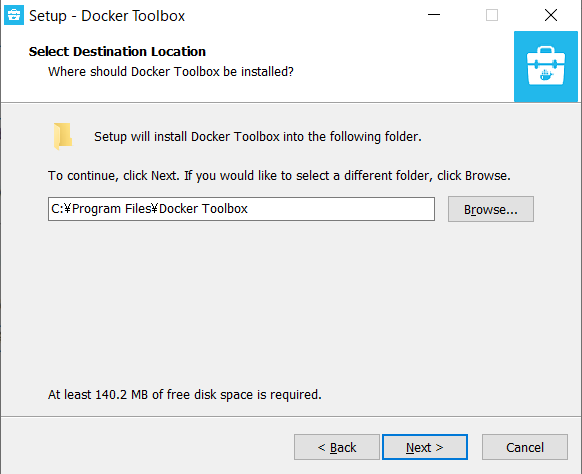Go to the previous step with Back
This screenshot has width=582, height=474.
pyautogui.click(x=337, y=447)
